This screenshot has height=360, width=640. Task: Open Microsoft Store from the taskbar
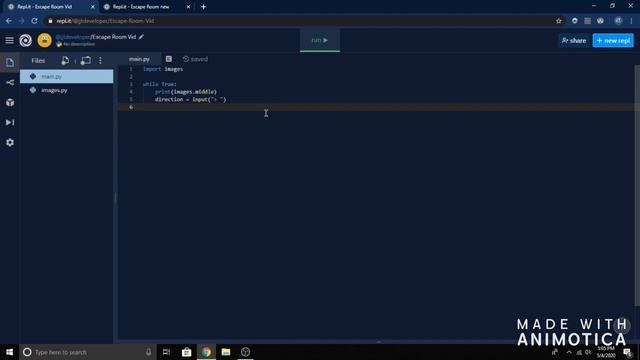[x=187, y=352]
